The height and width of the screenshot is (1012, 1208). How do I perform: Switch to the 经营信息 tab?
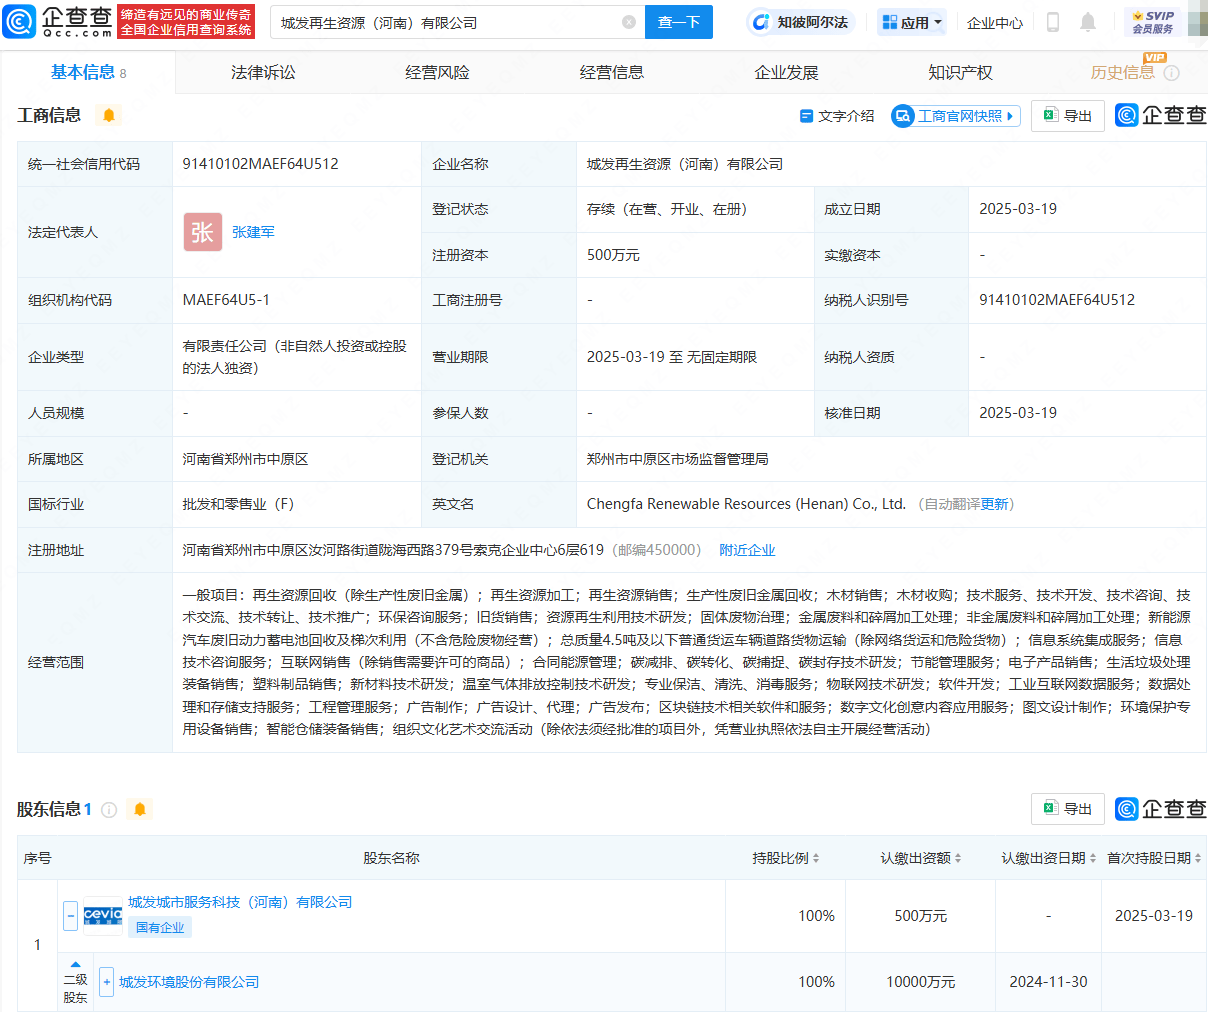tap(612, 72)
